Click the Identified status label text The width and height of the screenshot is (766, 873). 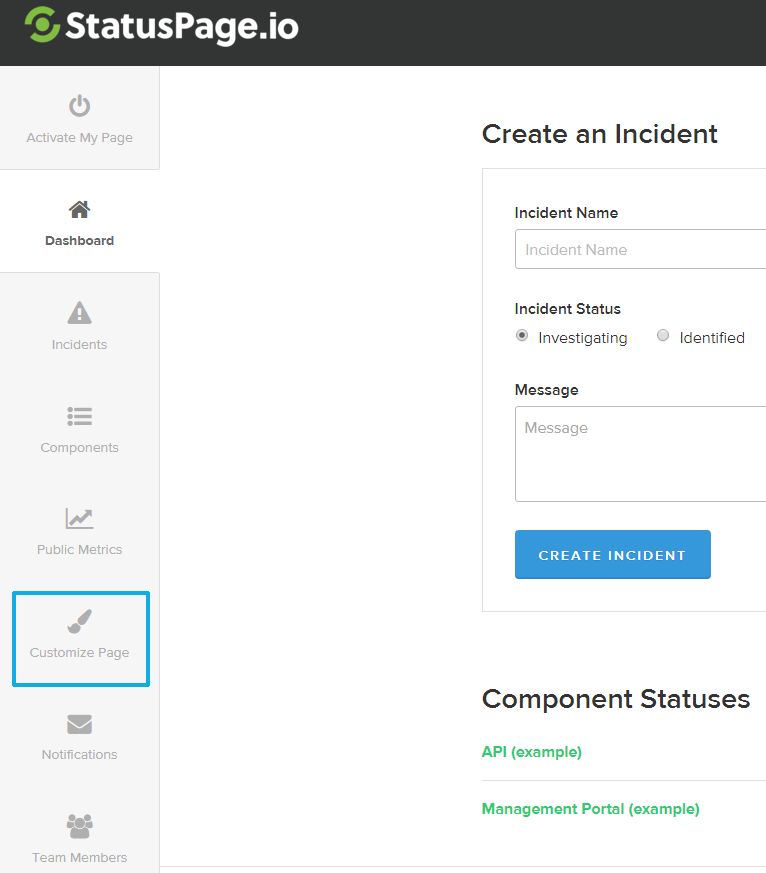712,338
